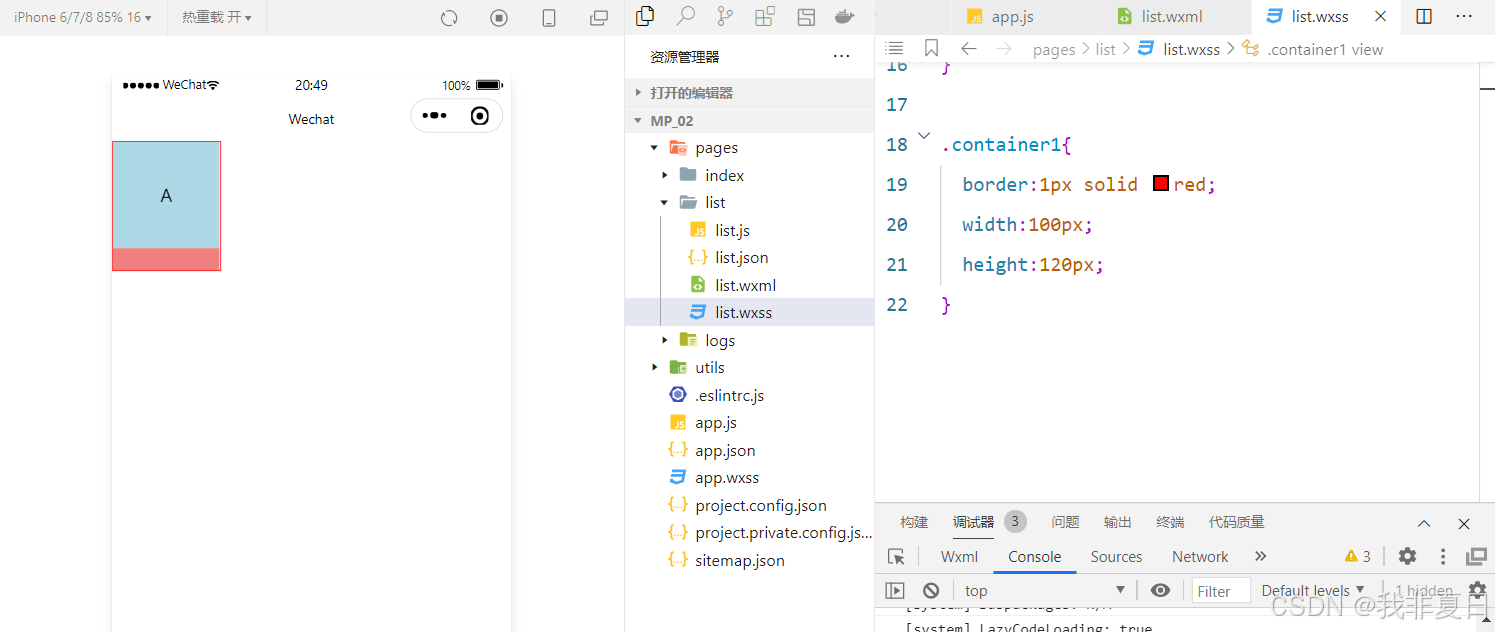Open the extensions icon
This screenshot has height=632, width=1495.
(x=765, y=16)
